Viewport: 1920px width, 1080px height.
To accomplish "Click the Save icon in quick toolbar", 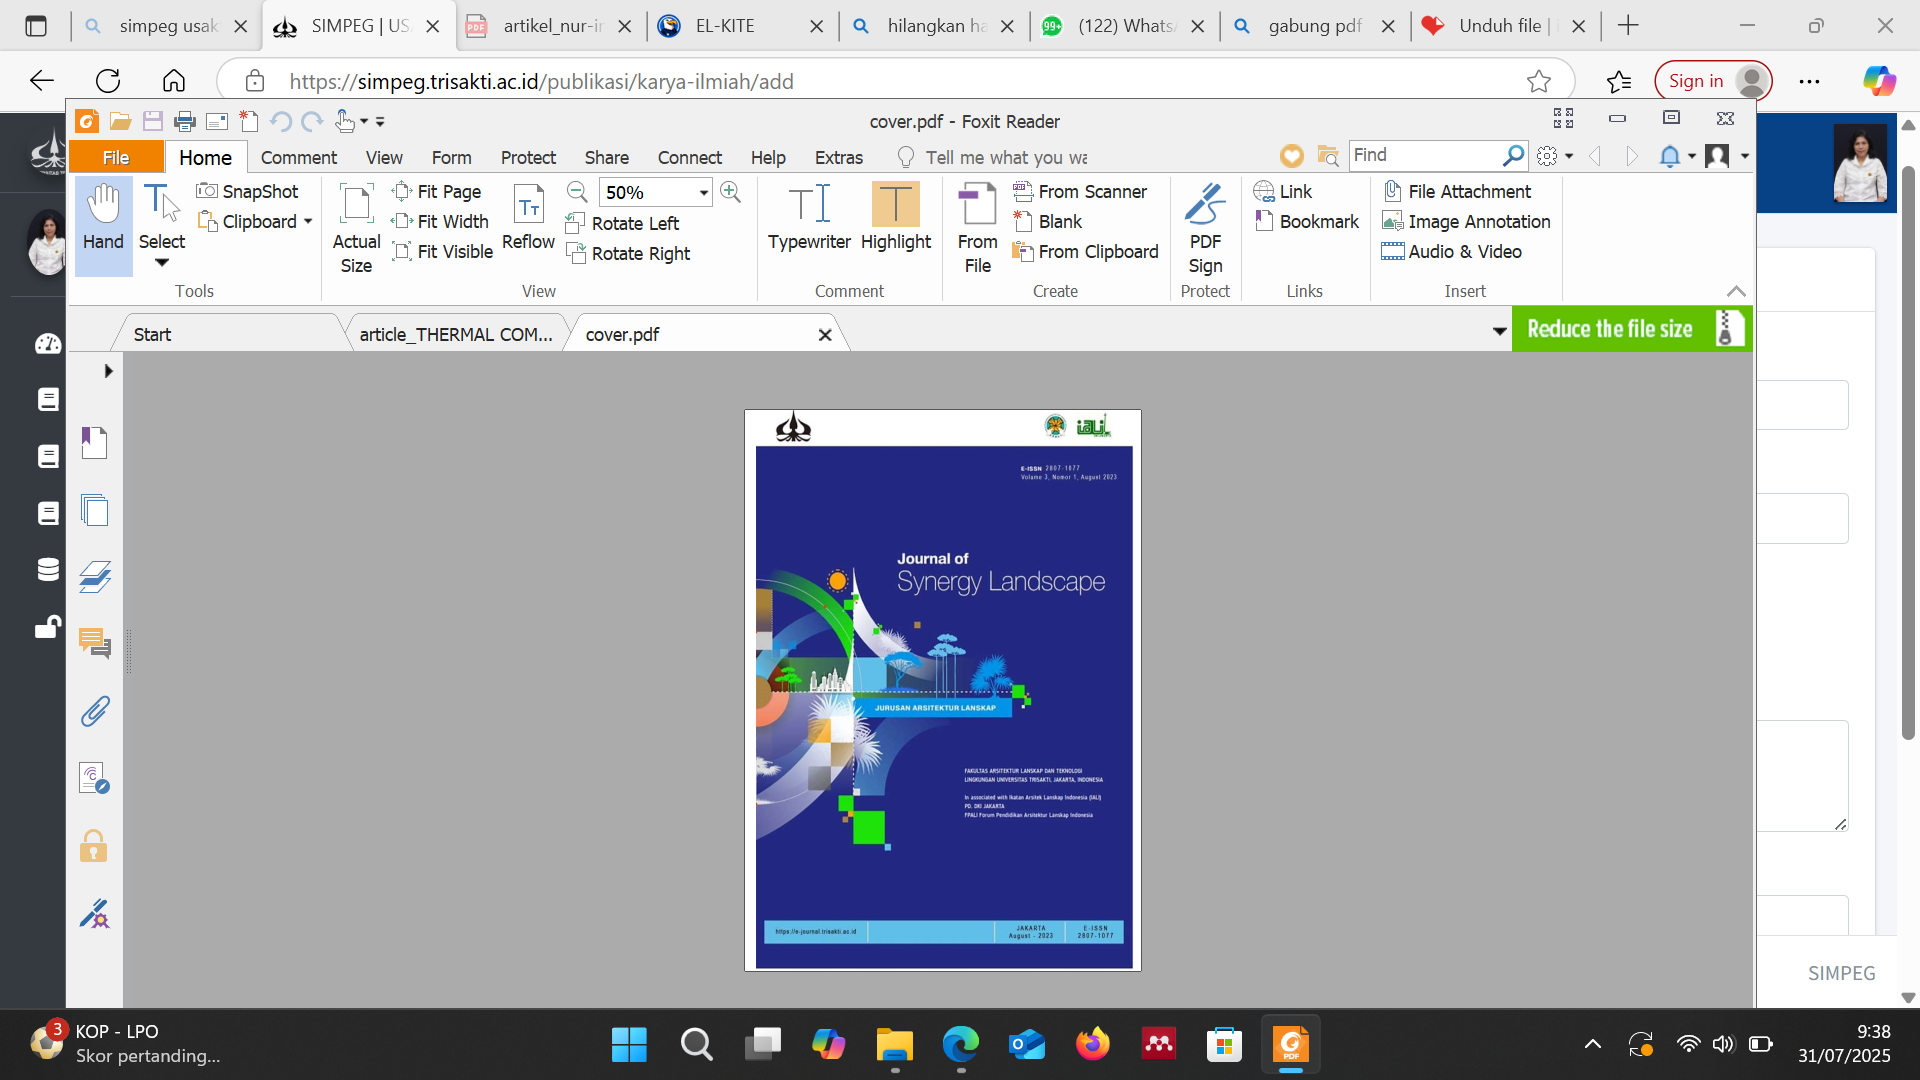I will [153, 122].
